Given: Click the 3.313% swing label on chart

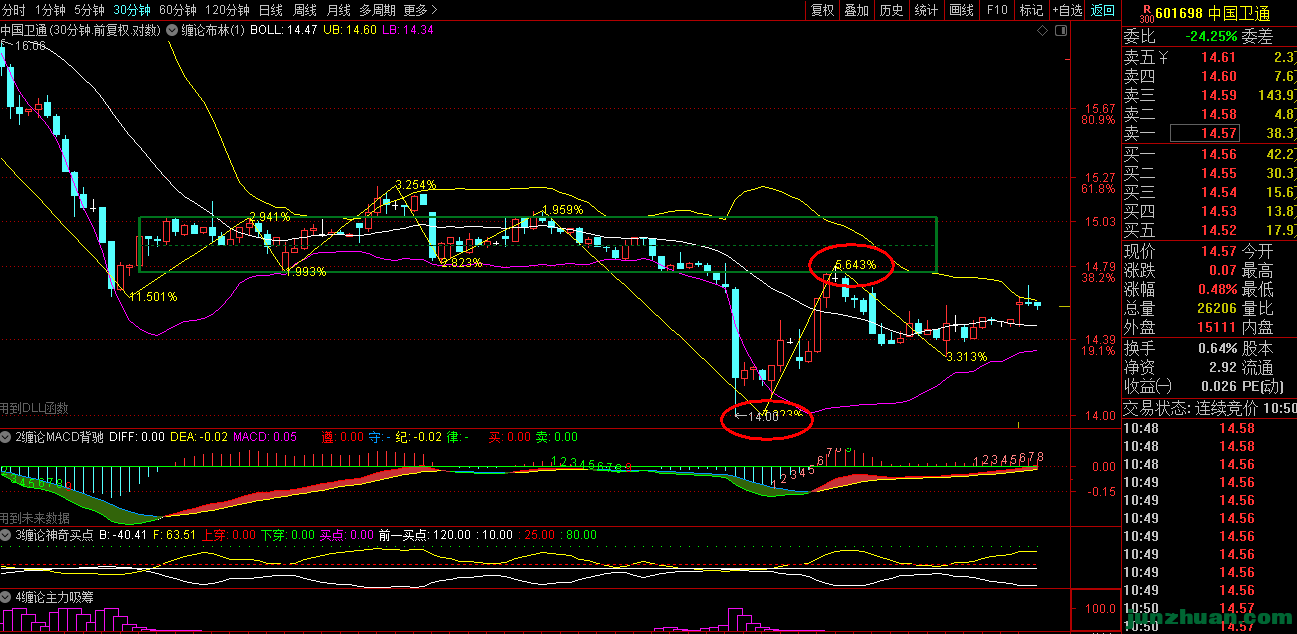Looking at the screenshot, I should [967, 356].
